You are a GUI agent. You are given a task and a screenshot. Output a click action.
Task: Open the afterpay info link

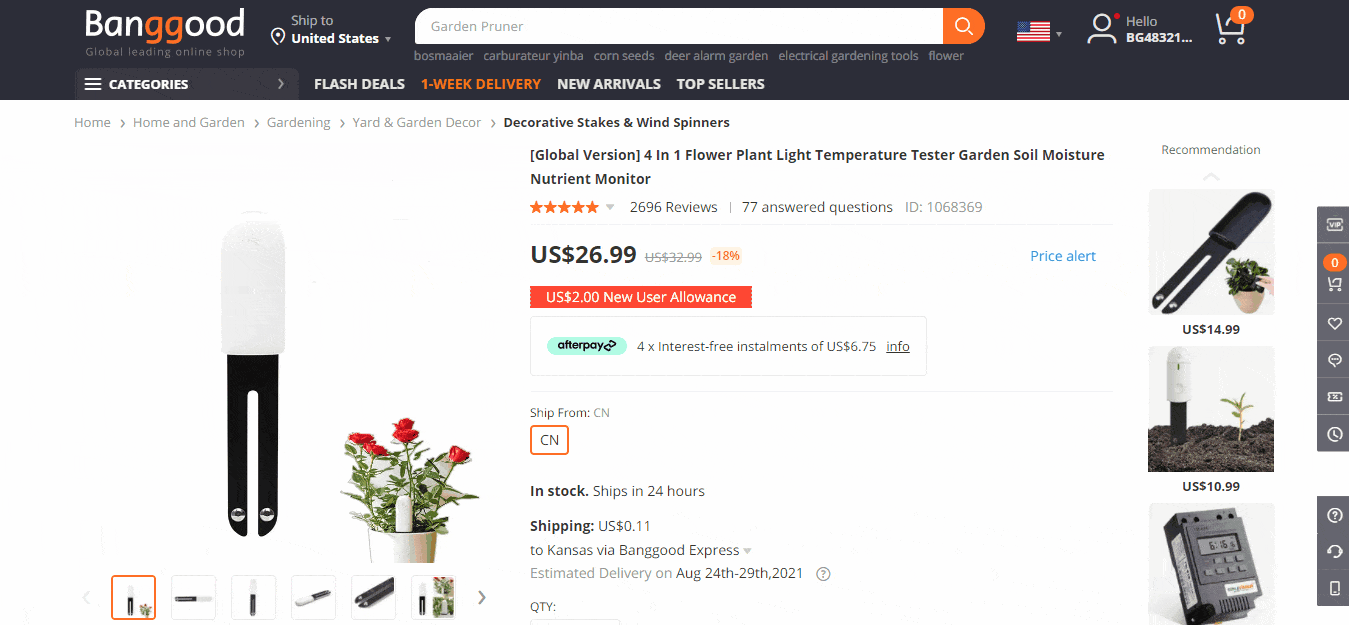898,347
